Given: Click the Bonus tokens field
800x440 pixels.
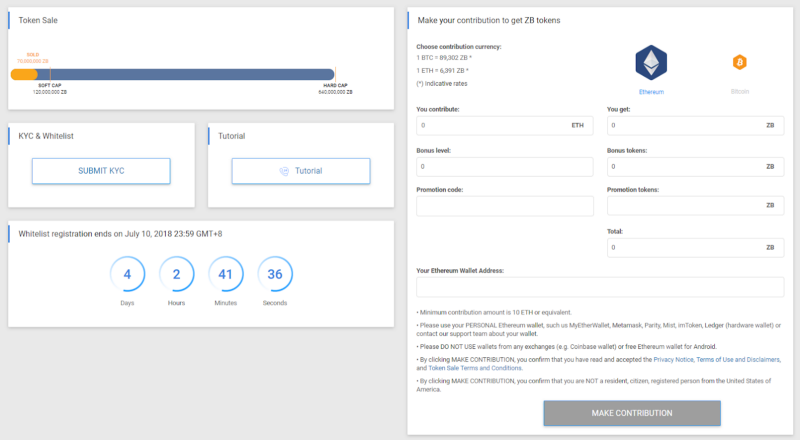Looking at the screenshot, I should coord(695,166).
